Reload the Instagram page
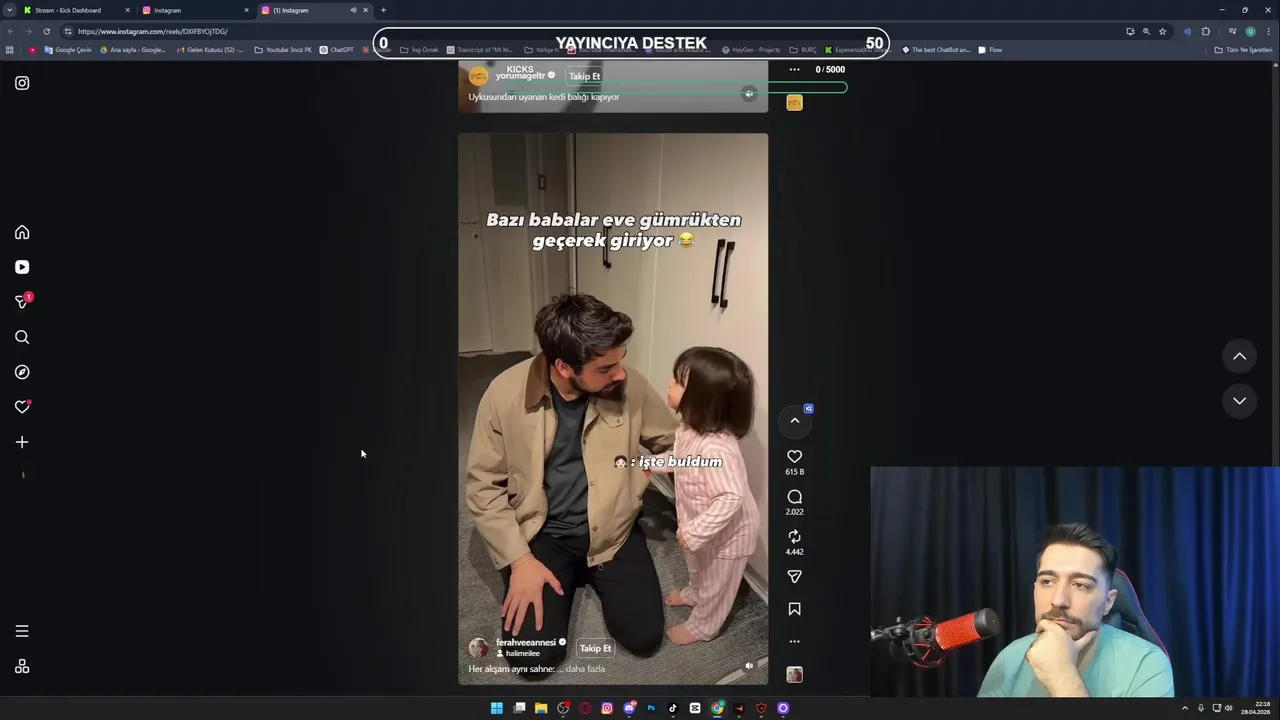This screenshot has width=1280, height=720. pyautogui.click(x=46, y=31)
